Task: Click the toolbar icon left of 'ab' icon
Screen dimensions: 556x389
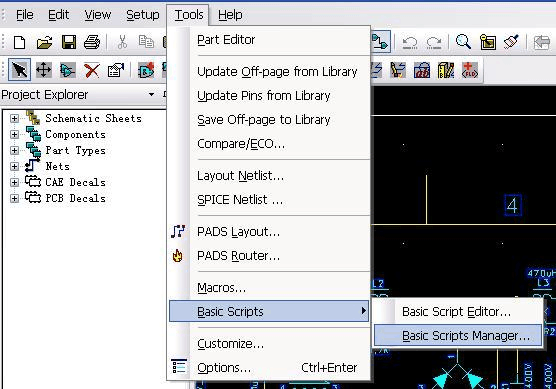Action: 398,70
